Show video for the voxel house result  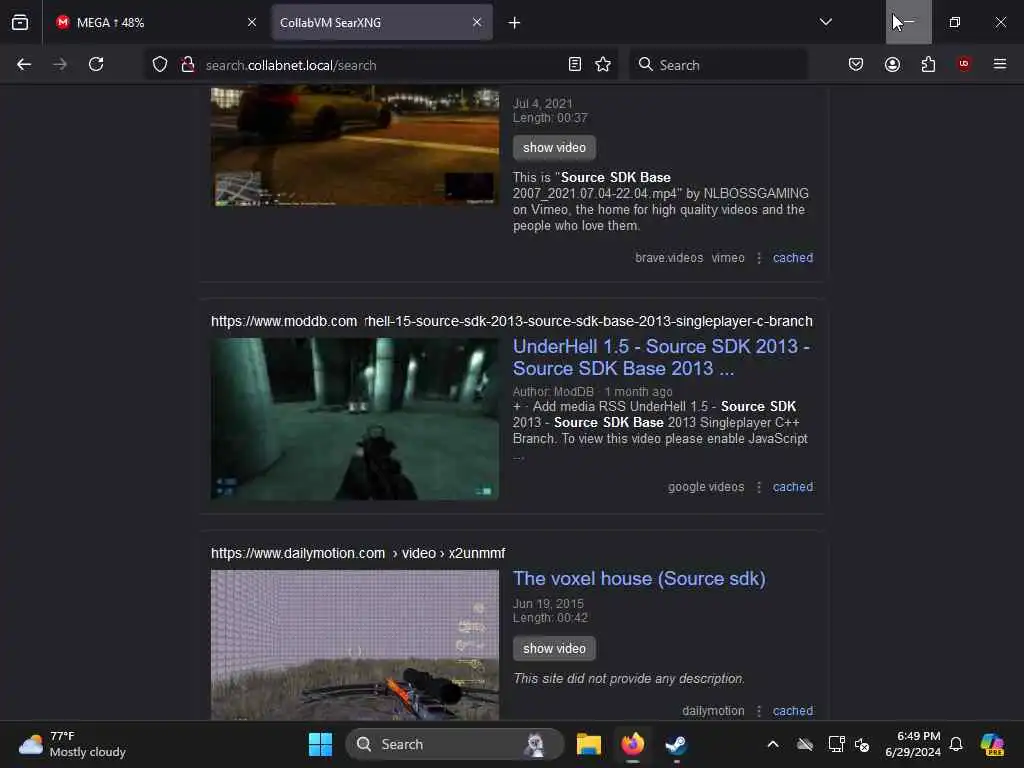click(554, 648)
